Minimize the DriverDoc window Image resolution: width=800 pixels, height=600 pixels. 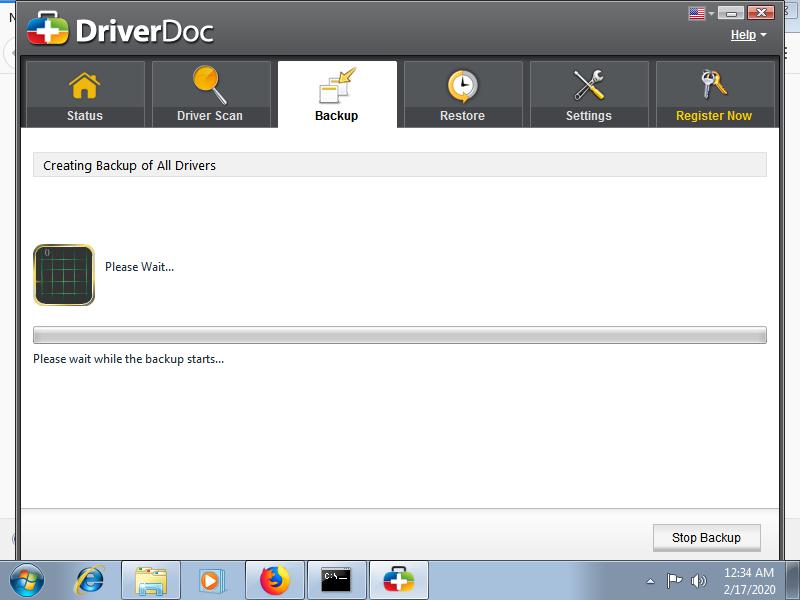point(731,13)
